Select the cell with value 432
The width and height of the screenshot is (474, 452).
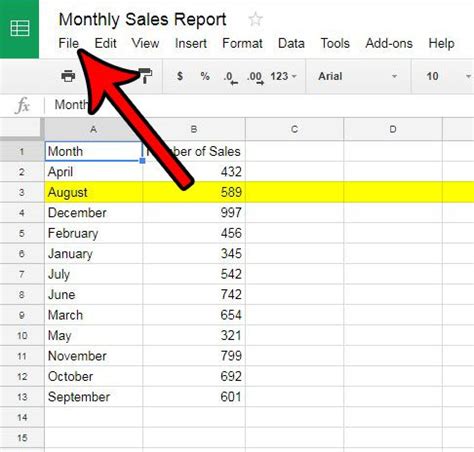[194, 172]
